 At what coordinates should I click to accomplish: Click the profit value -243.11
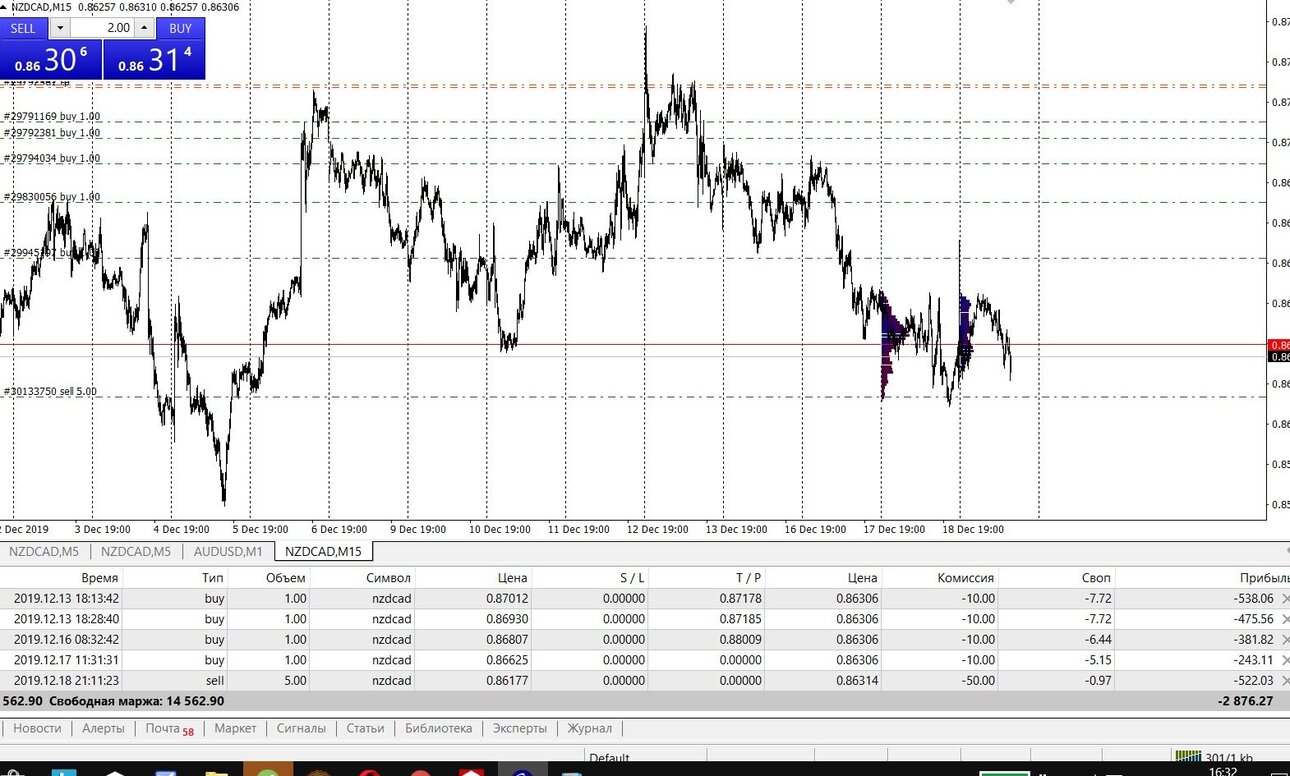pyautogui.click(x=1253, y=660)
